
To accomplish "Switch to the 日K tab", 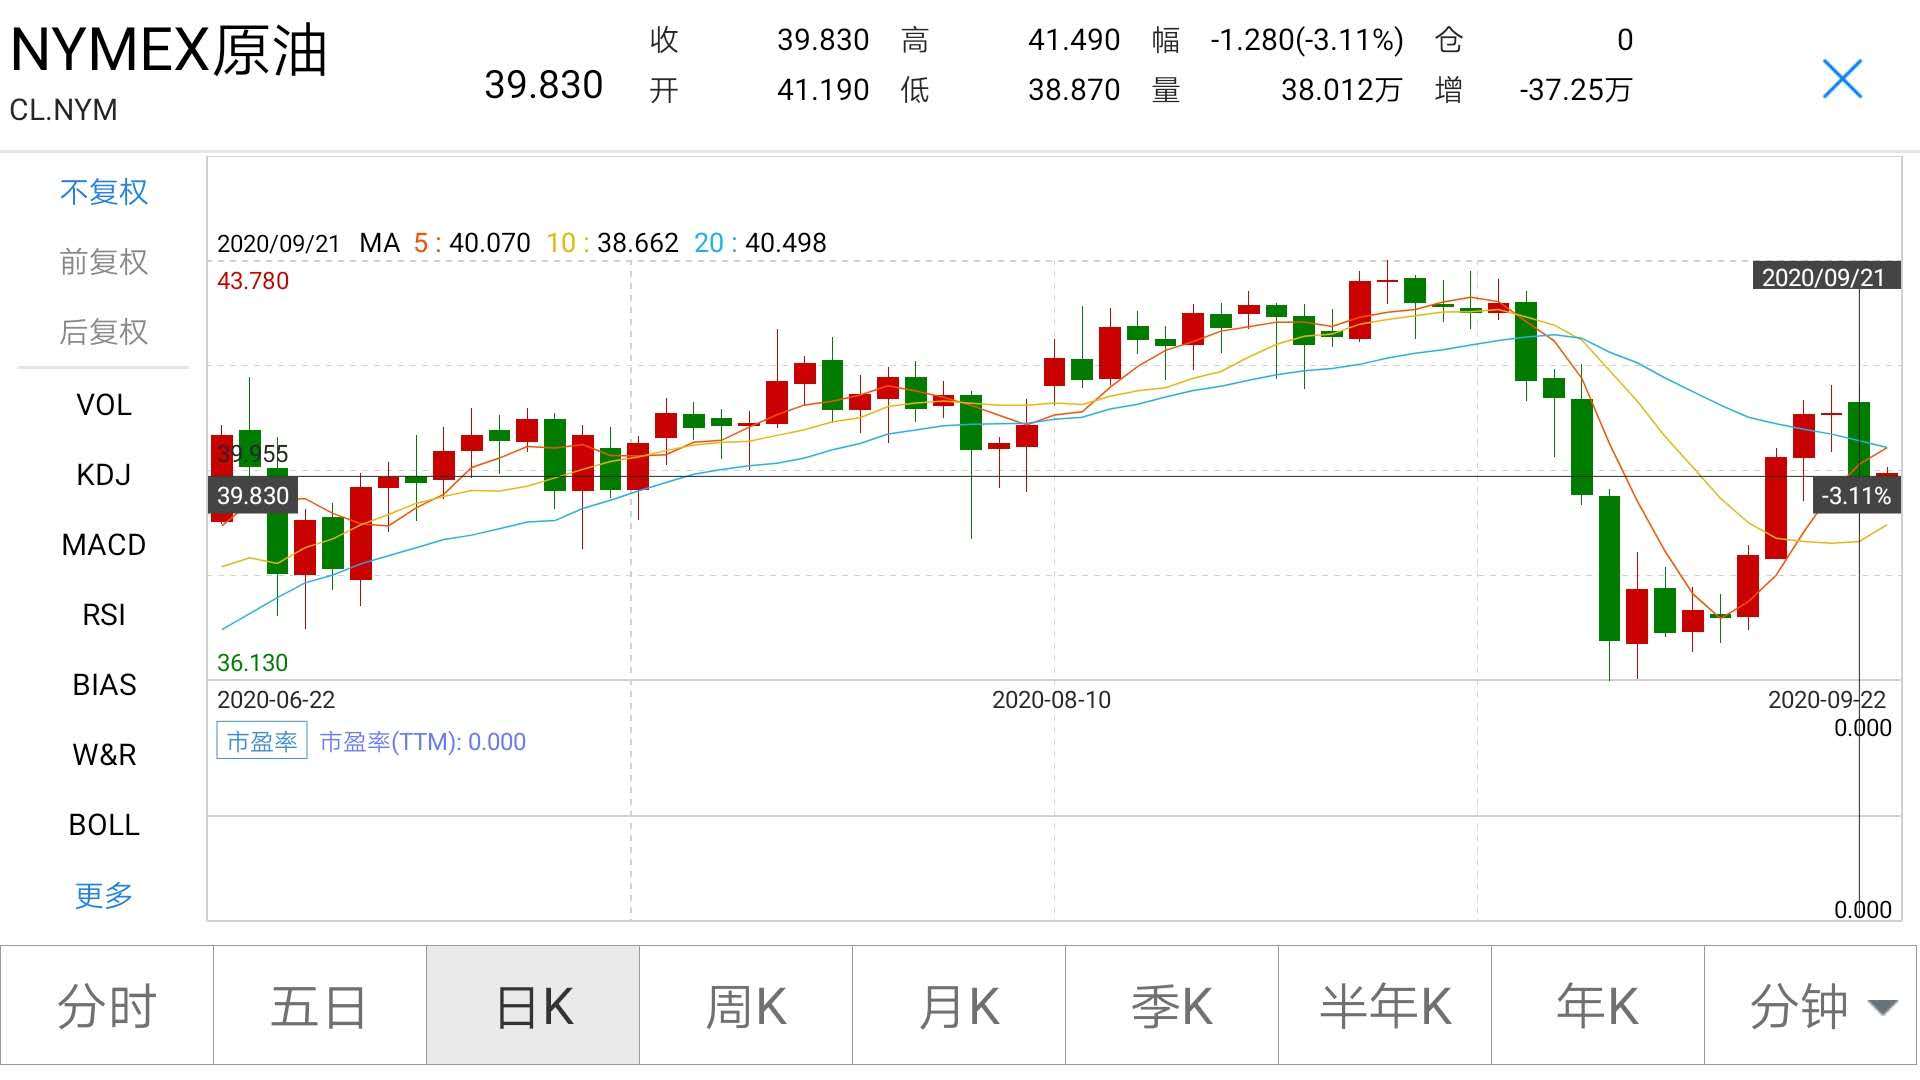I will click(533, 1006).
